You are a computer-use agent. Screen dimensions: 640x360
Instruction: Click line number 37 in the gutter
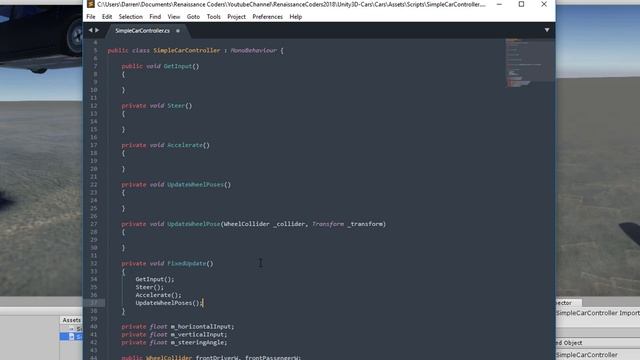(94, 303)
